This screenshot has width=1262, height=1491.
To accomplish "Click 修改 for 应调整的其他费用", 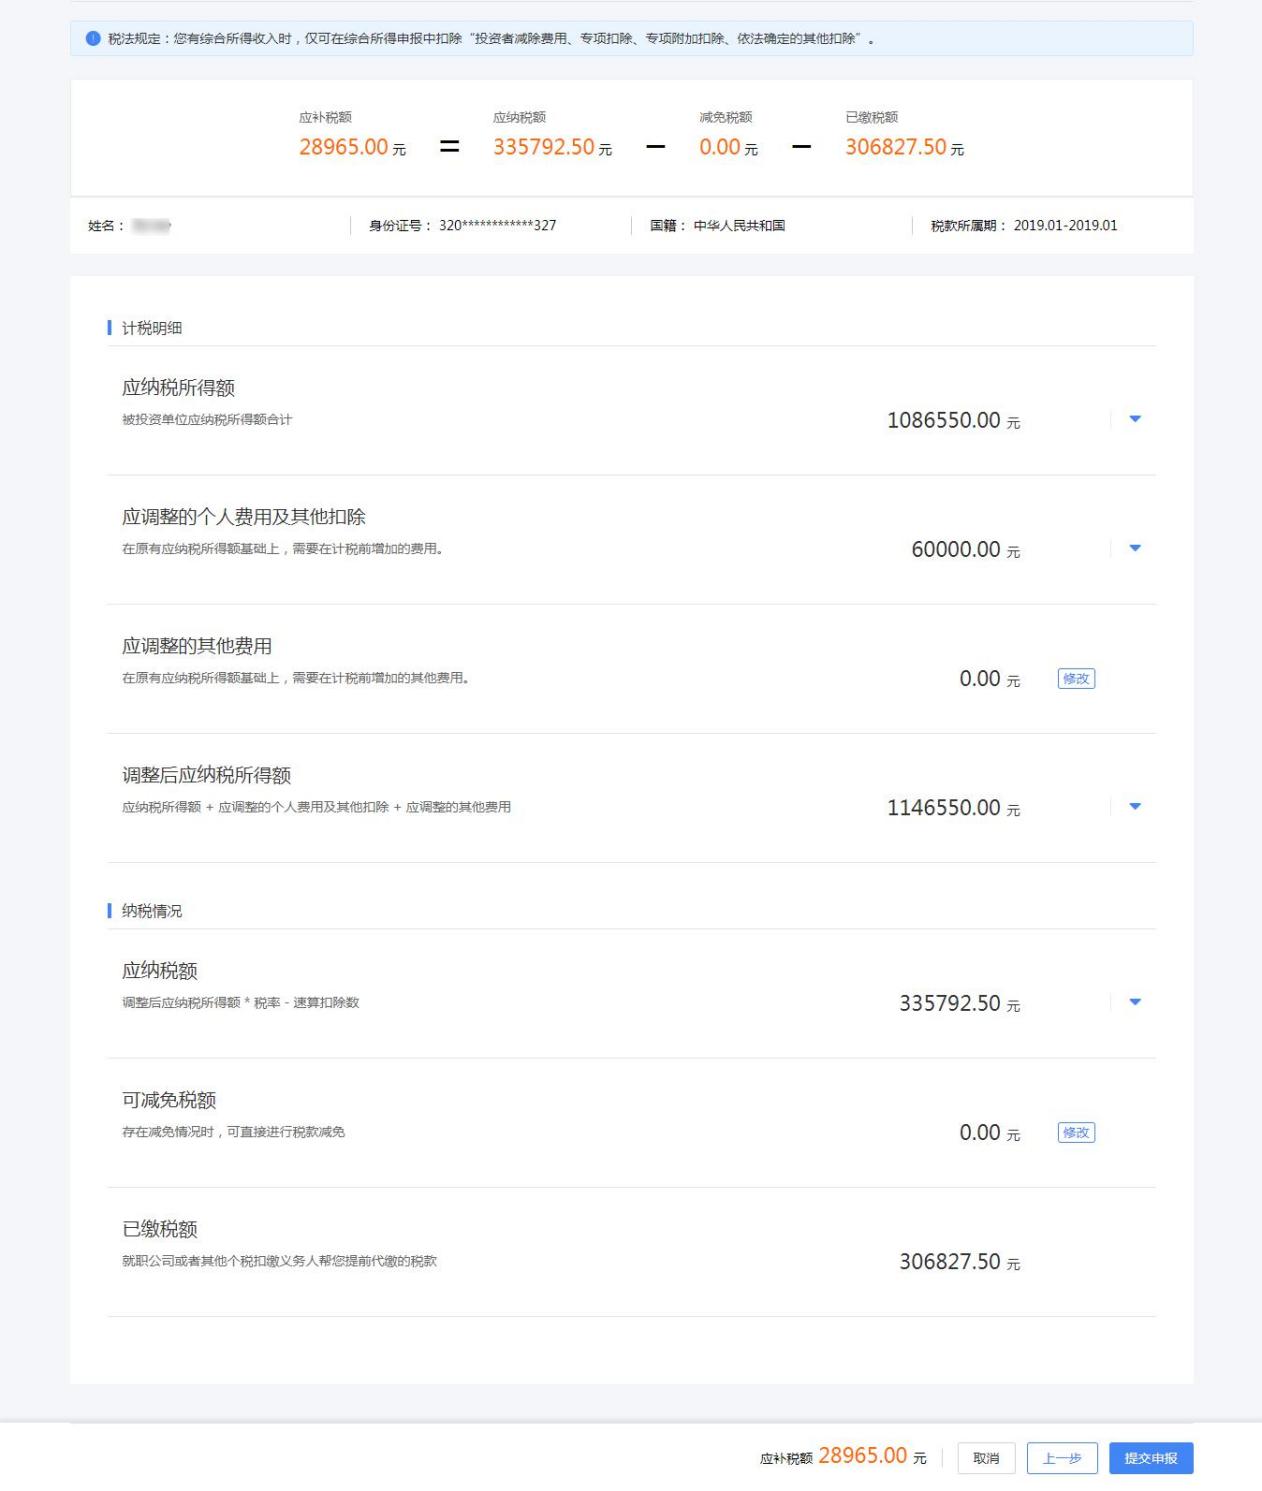I will point(1076,679).
